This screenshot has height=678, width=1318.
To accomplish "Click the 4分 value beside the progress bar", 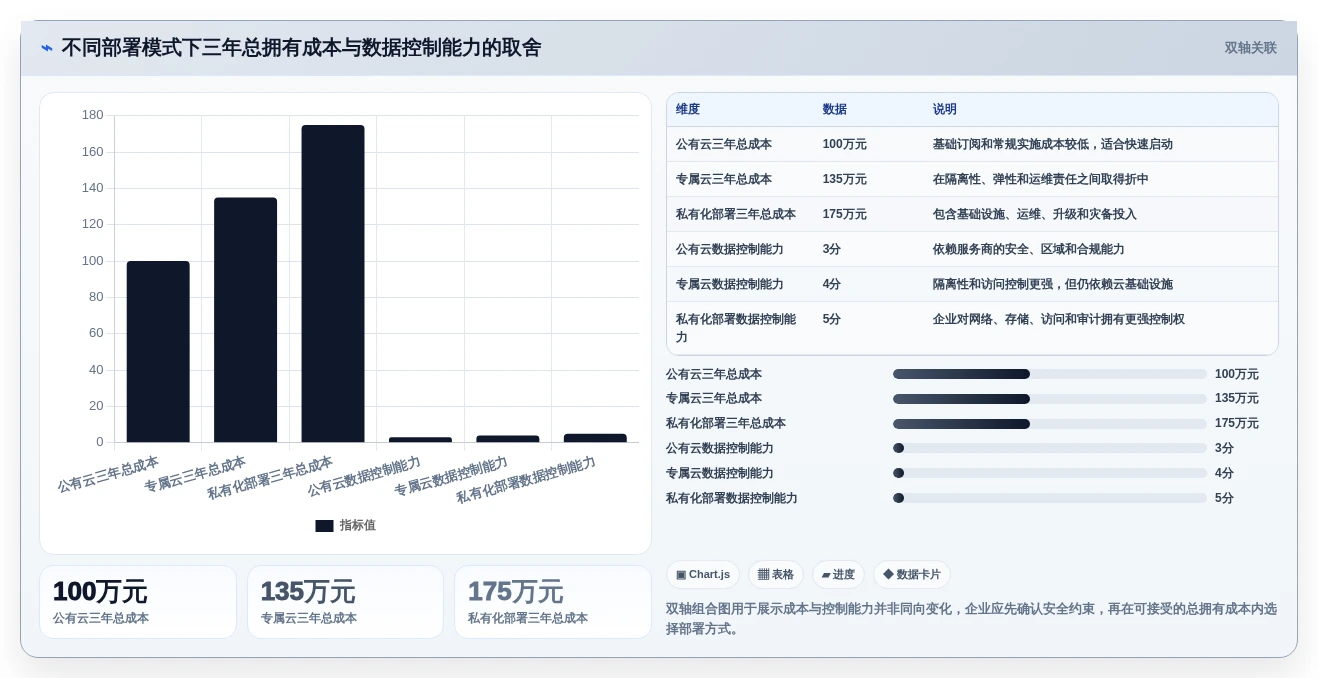I will [x=1224, y=473].
